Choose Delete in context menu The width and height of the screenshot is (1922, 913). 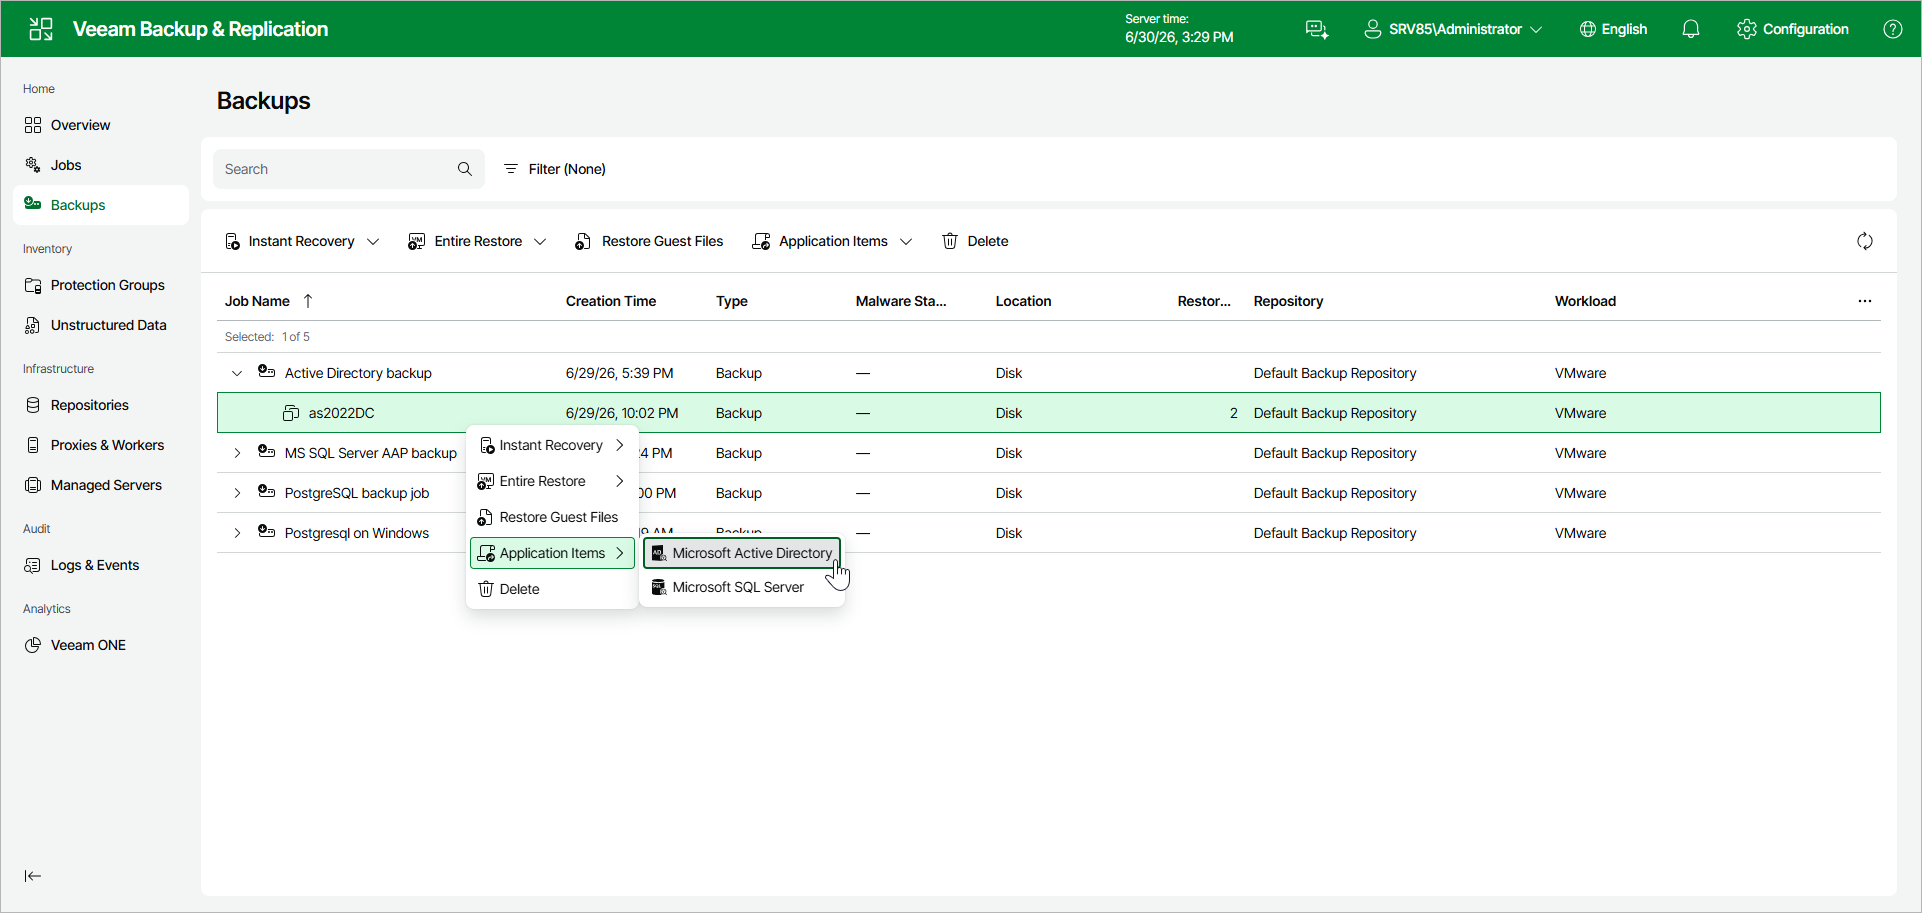click(x=552, y=589)
